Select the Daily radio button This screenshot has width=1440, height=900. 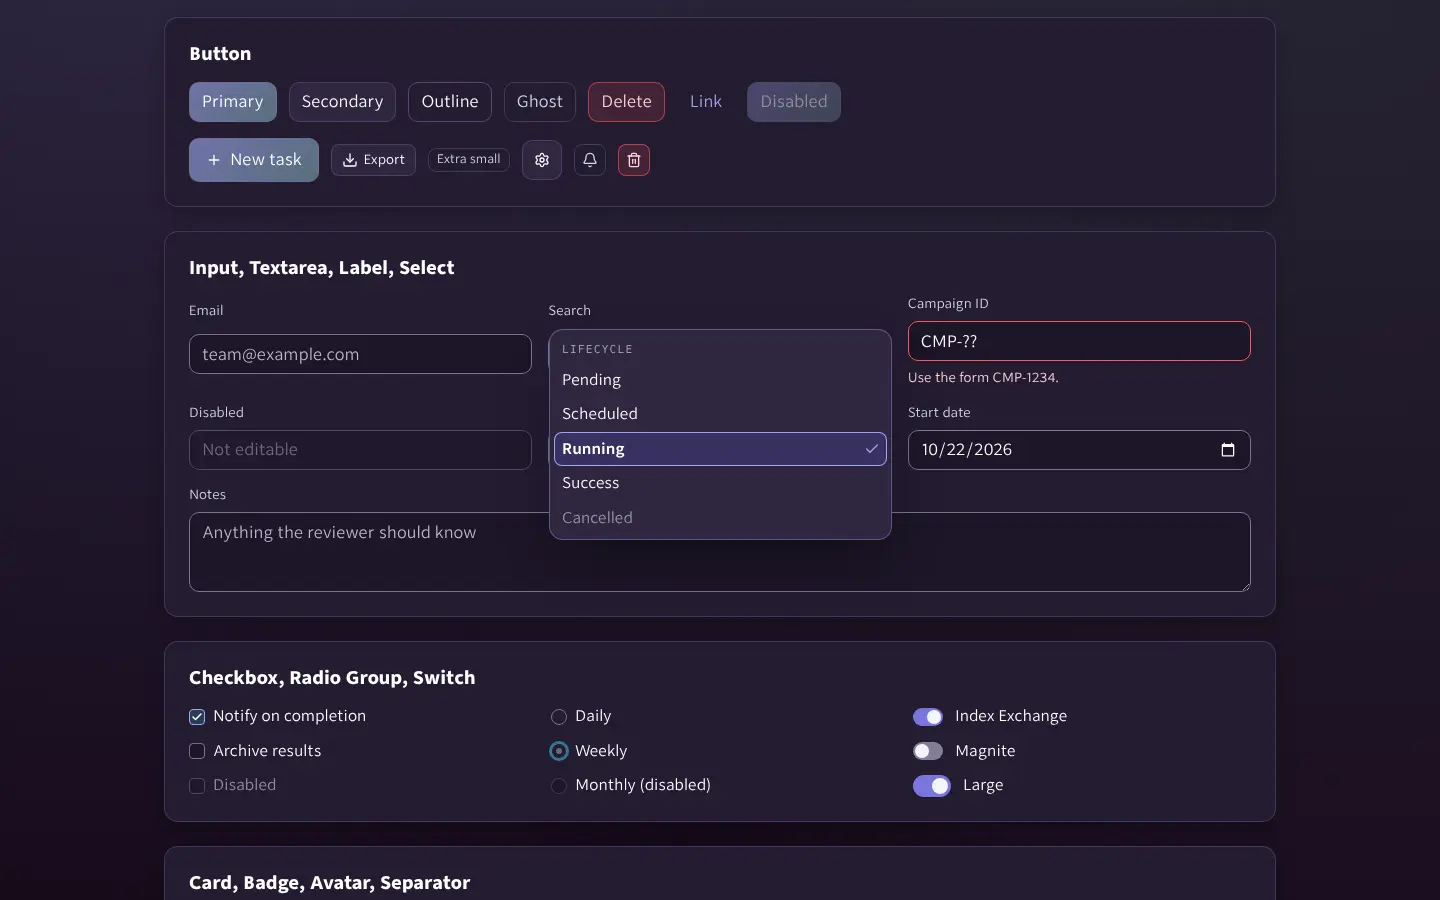tap(559, 717)
